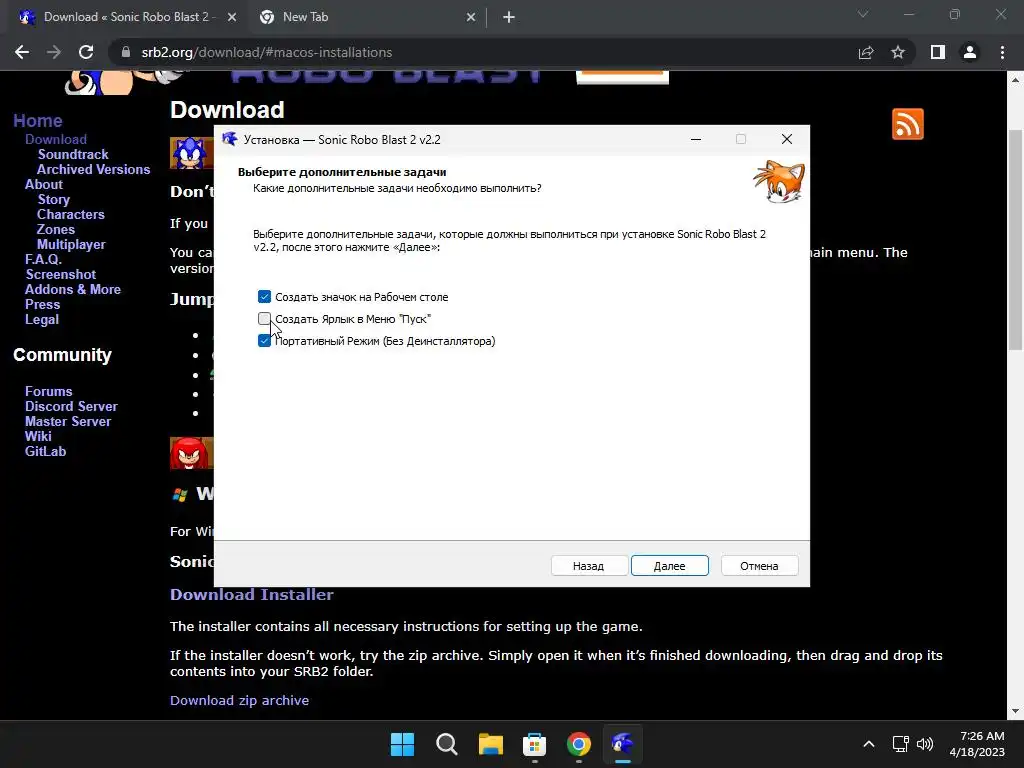Open Windows Start menu
Image resolution: width=1024 pixels, height=768 pixels.
click(x=402, y=744)
